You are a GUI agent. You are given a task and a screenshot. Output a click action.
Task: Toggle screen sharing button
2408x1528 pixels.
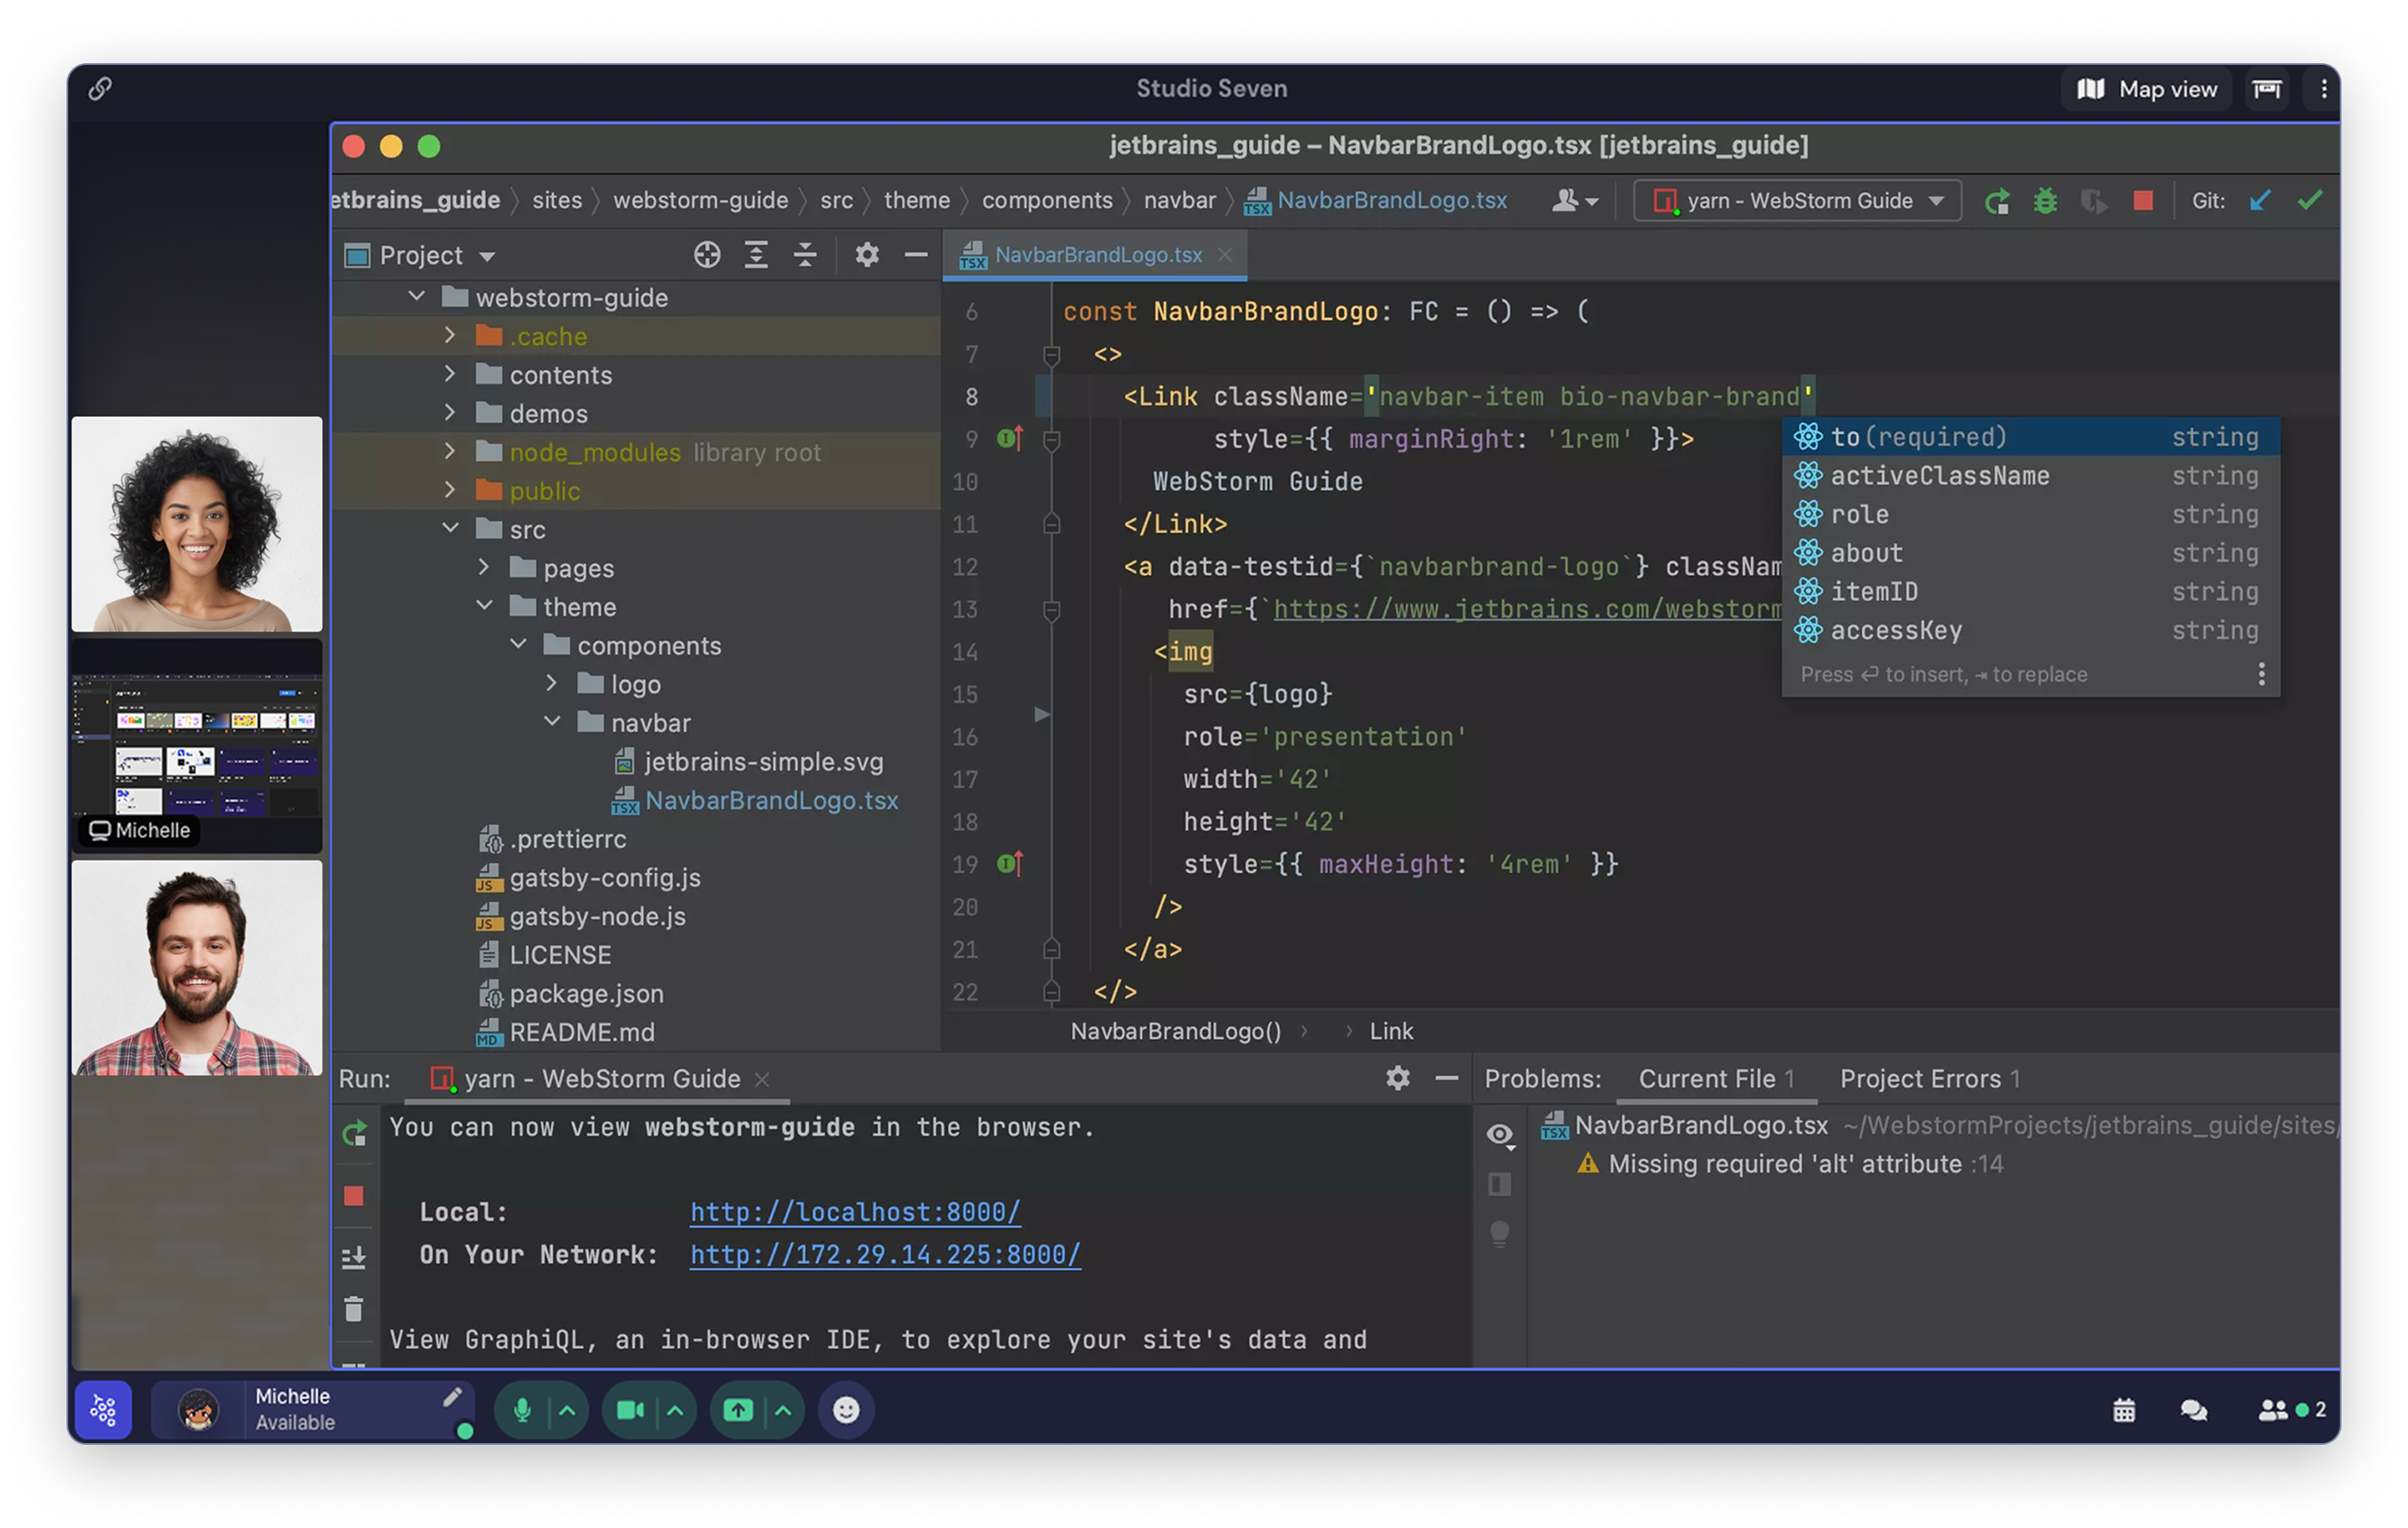click(x=738, y=1410)
